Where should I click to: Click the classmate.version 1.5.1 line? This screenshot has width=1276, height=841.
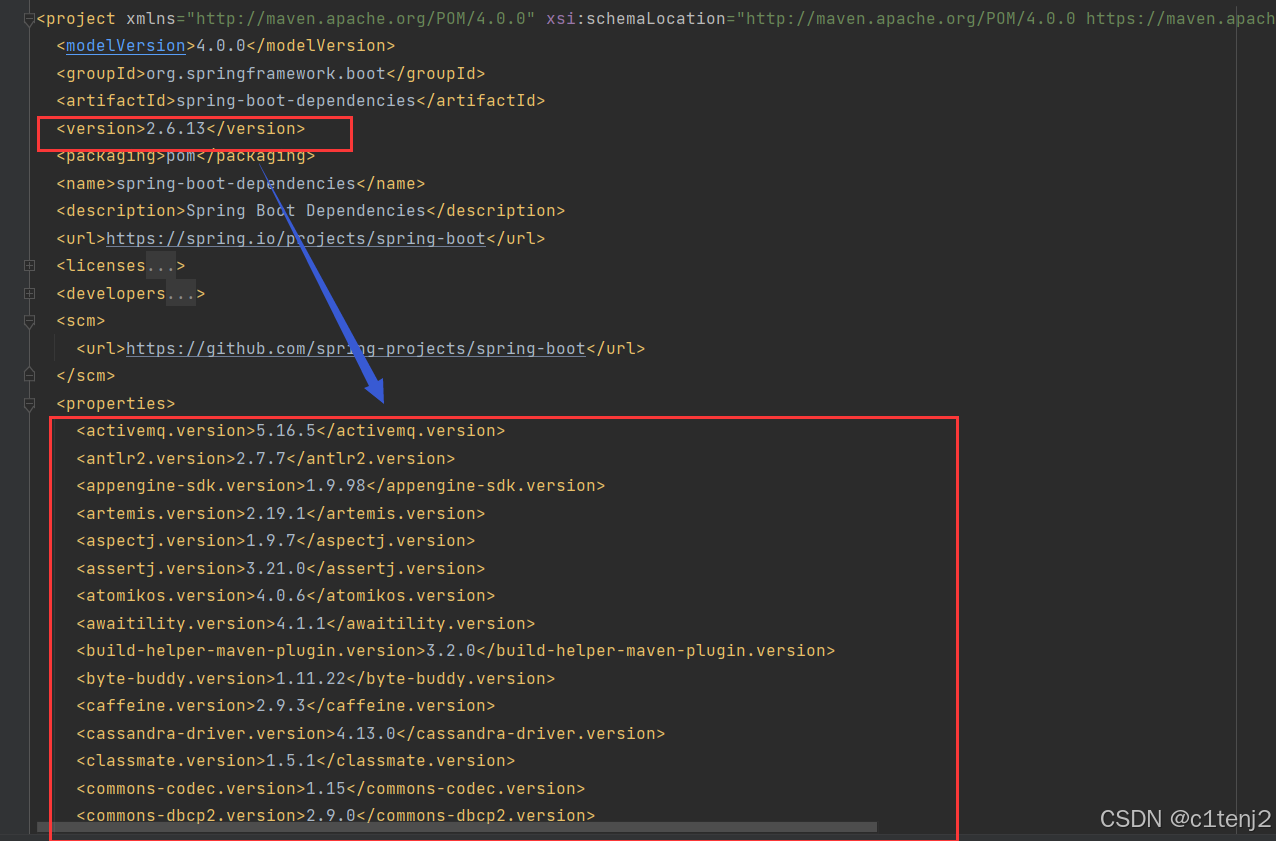click(296, 761)
